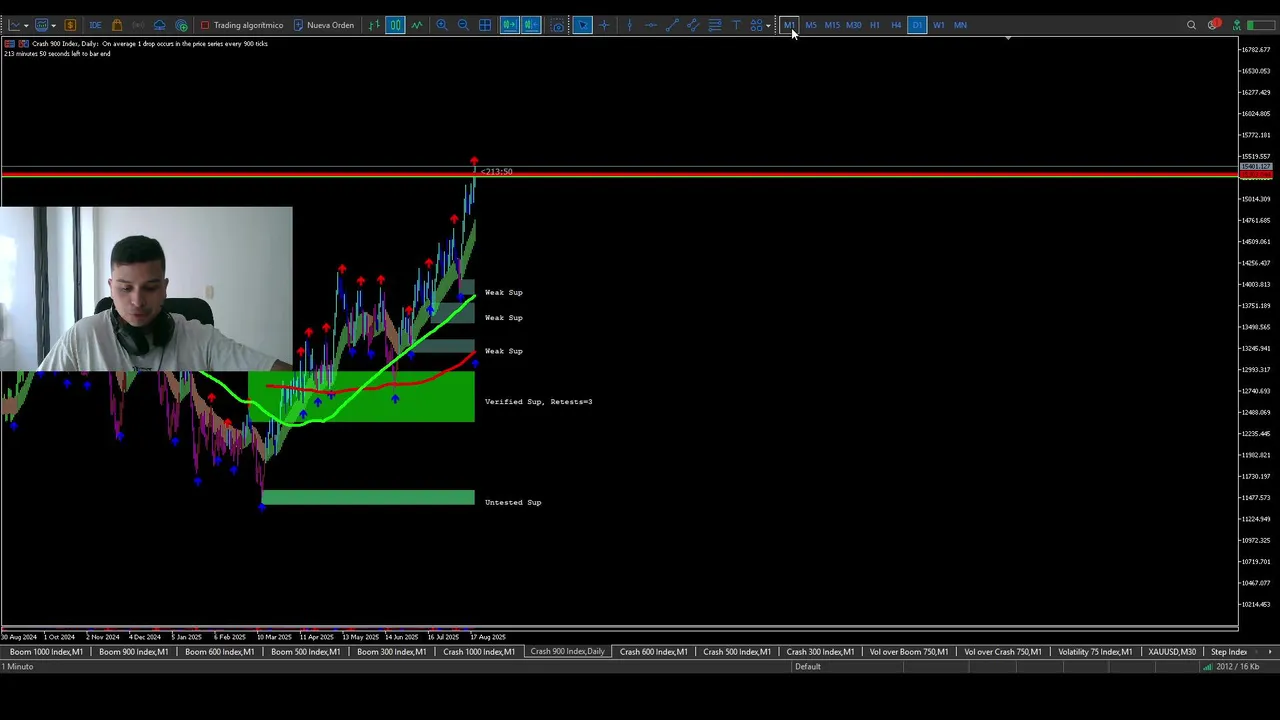Select the horizontal line drawing tool
This screenshot has width=1280, height=720.
[650, 25]
